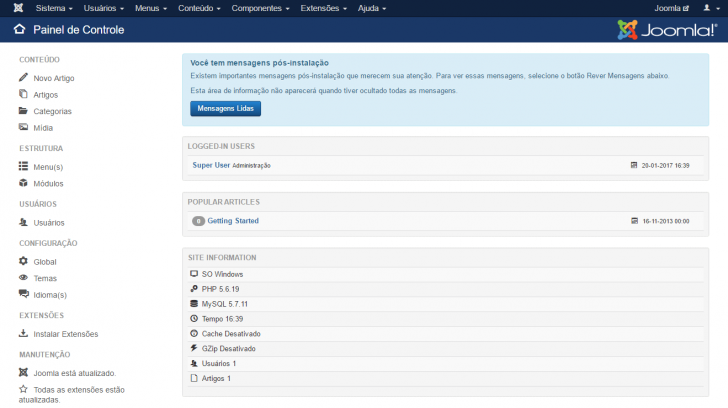Open Menu(s) under Estrutura
The image size is (728, 408).
48,167
